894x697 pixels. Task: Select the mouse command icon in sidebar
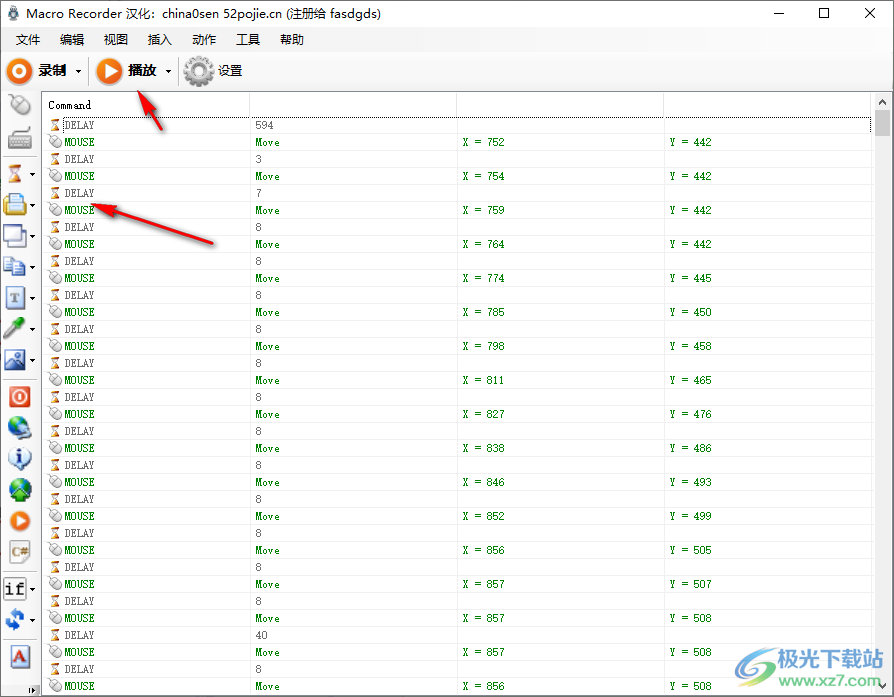click(20, 105)
